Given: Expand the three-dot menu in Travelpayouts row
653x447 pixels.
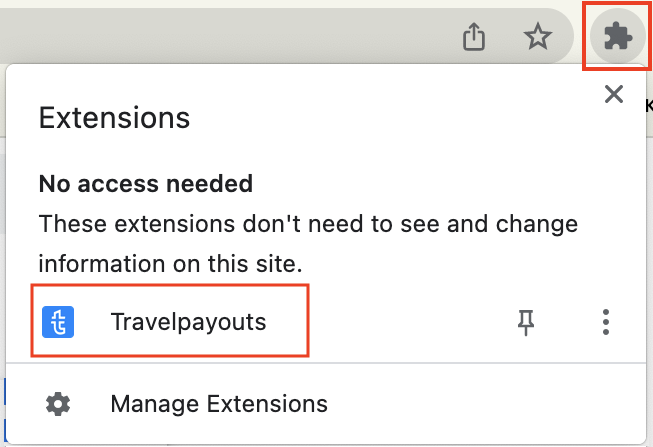Looking at the screenshot, I should tap(606, 322).
